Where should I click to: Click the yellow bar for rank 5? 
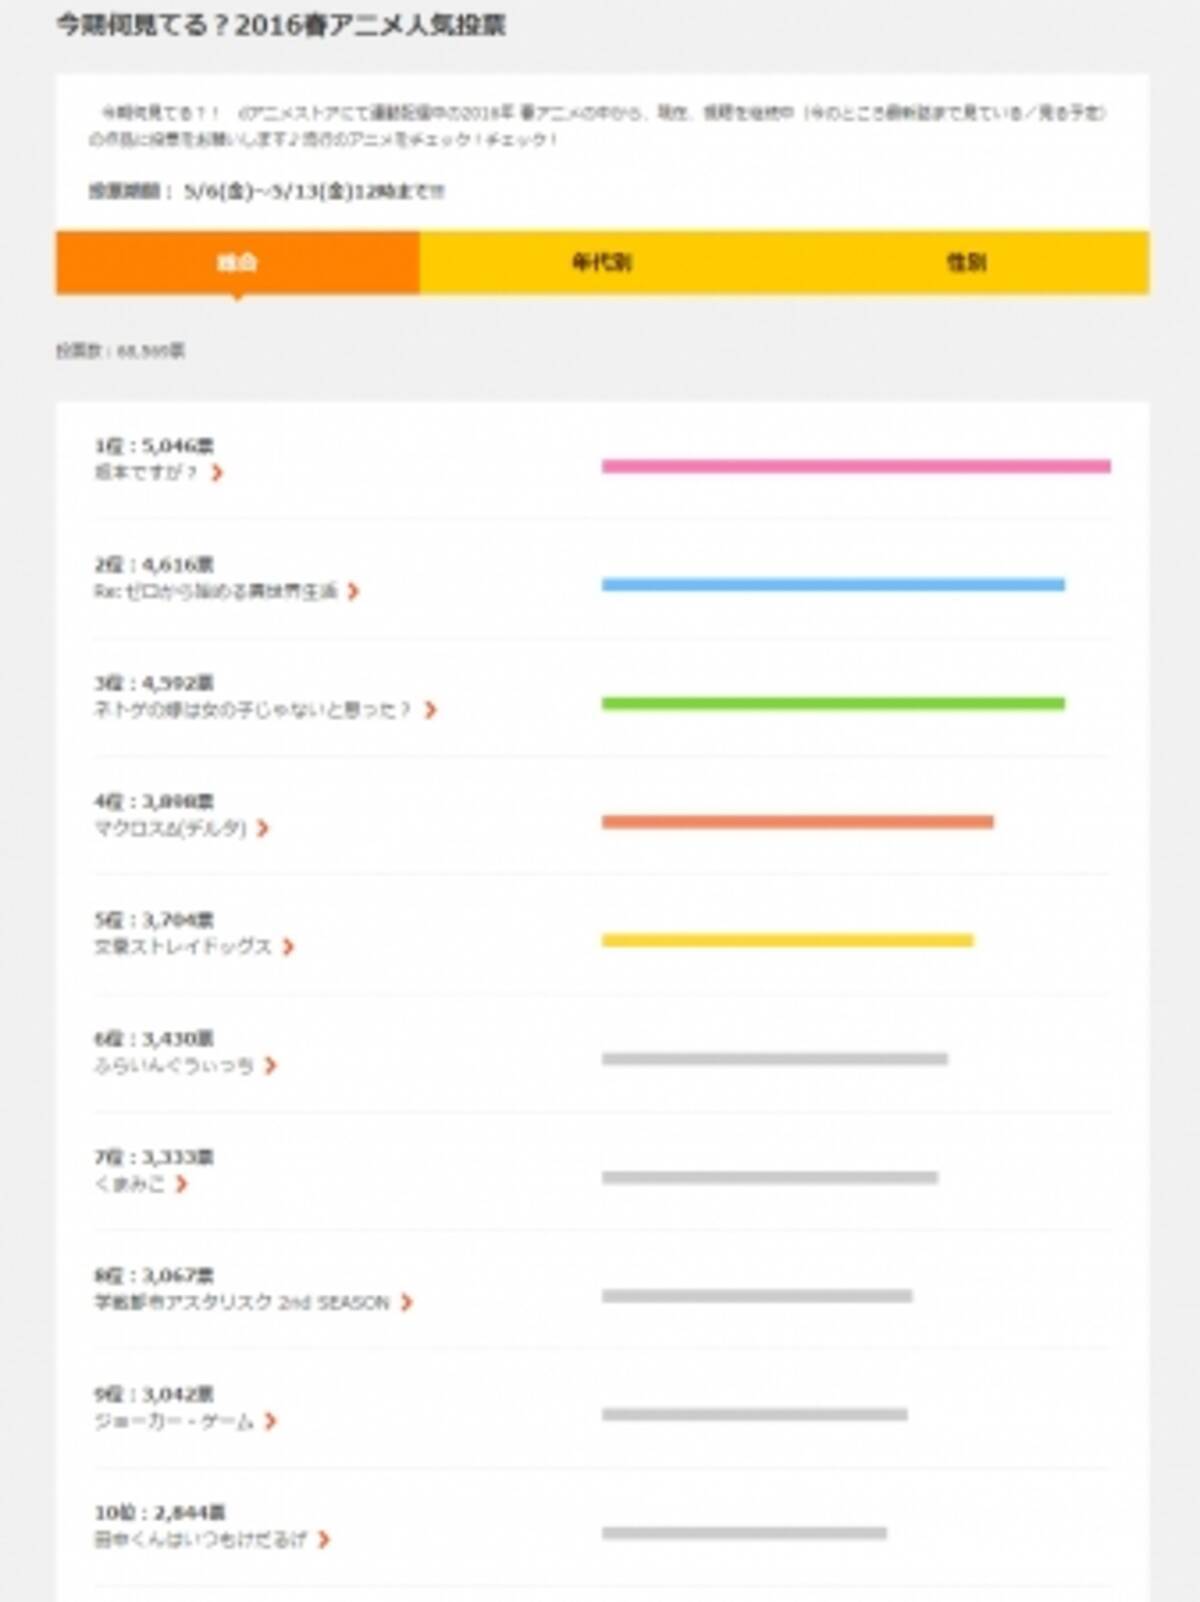pos(787,940)
